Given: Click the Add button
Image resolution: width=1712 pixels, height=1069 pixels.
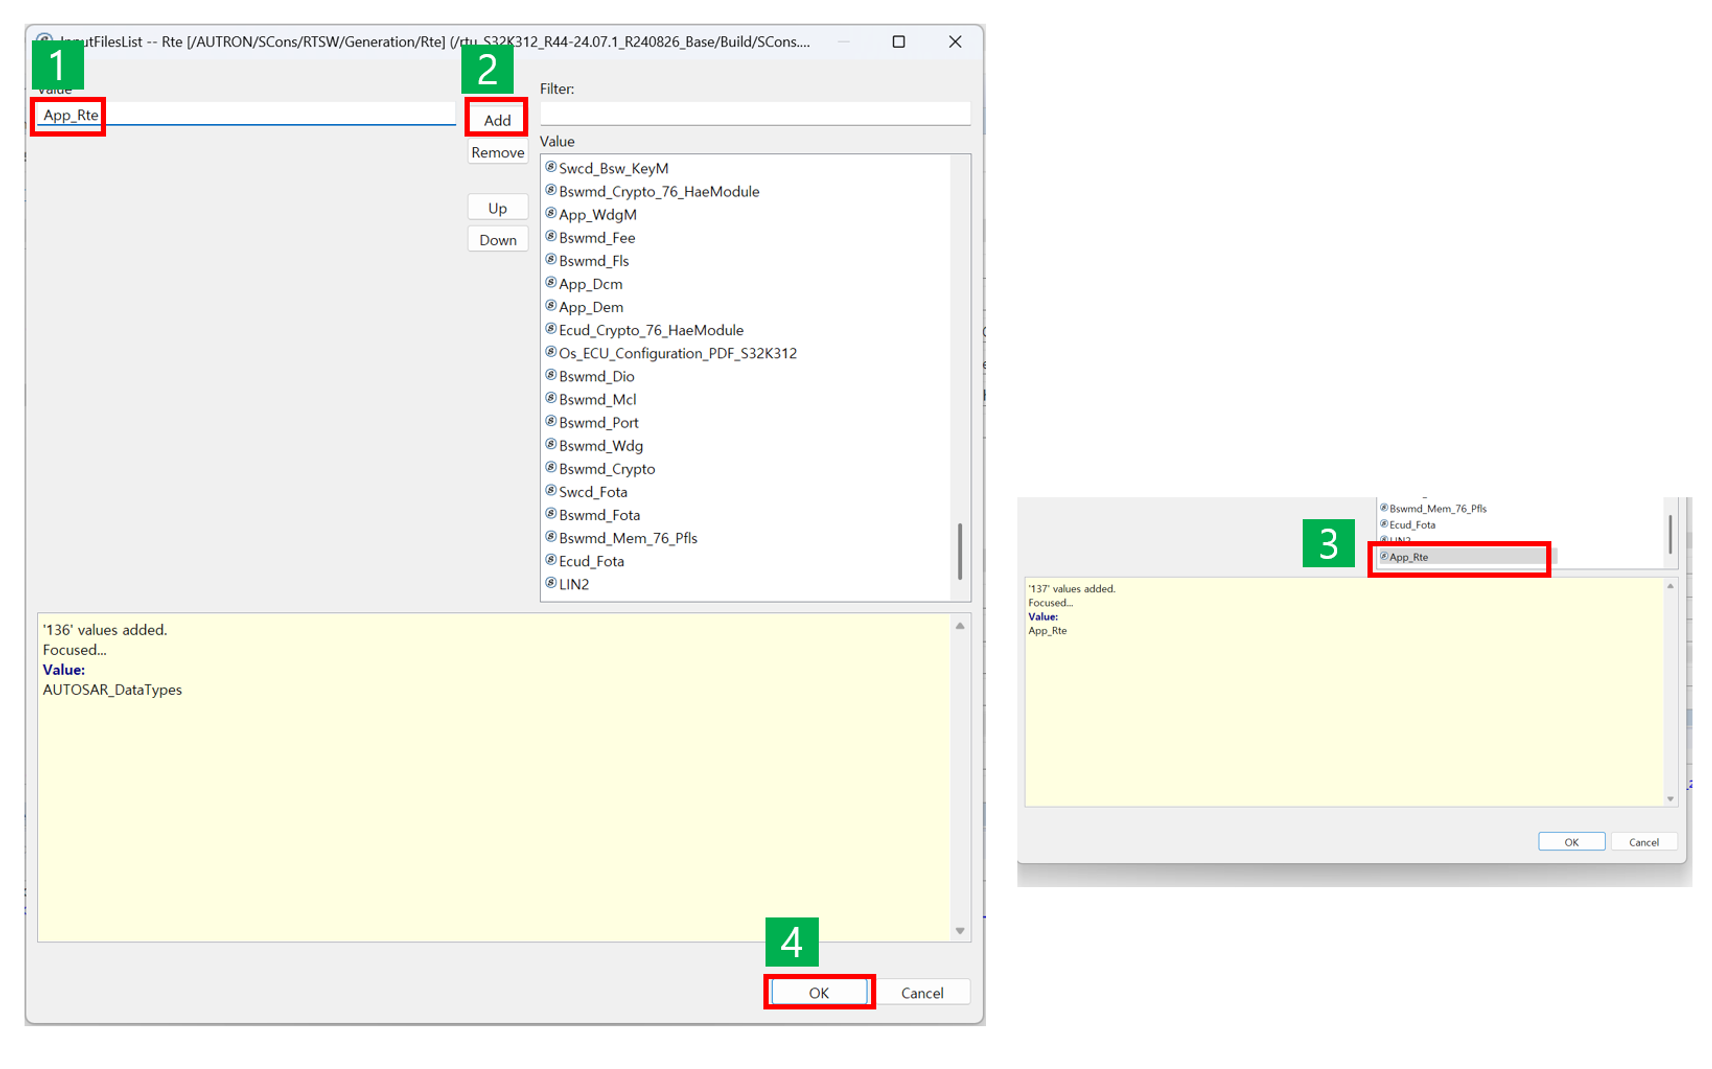Looking at the screenshot, I should click(496, 120).
